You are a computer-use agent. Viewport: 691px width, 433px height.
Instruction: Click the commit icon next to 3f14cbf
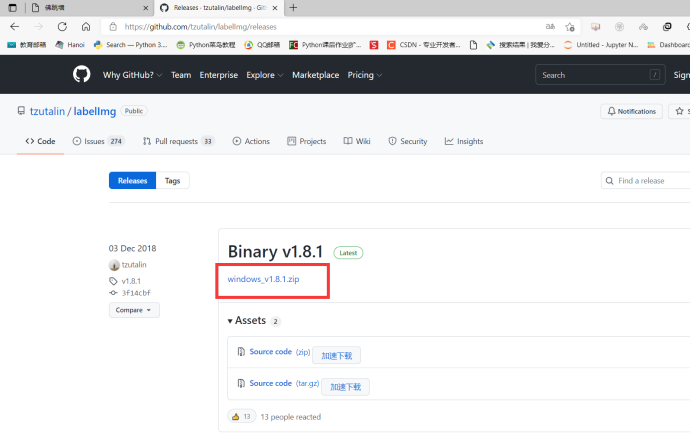click(x=113, y=293)
